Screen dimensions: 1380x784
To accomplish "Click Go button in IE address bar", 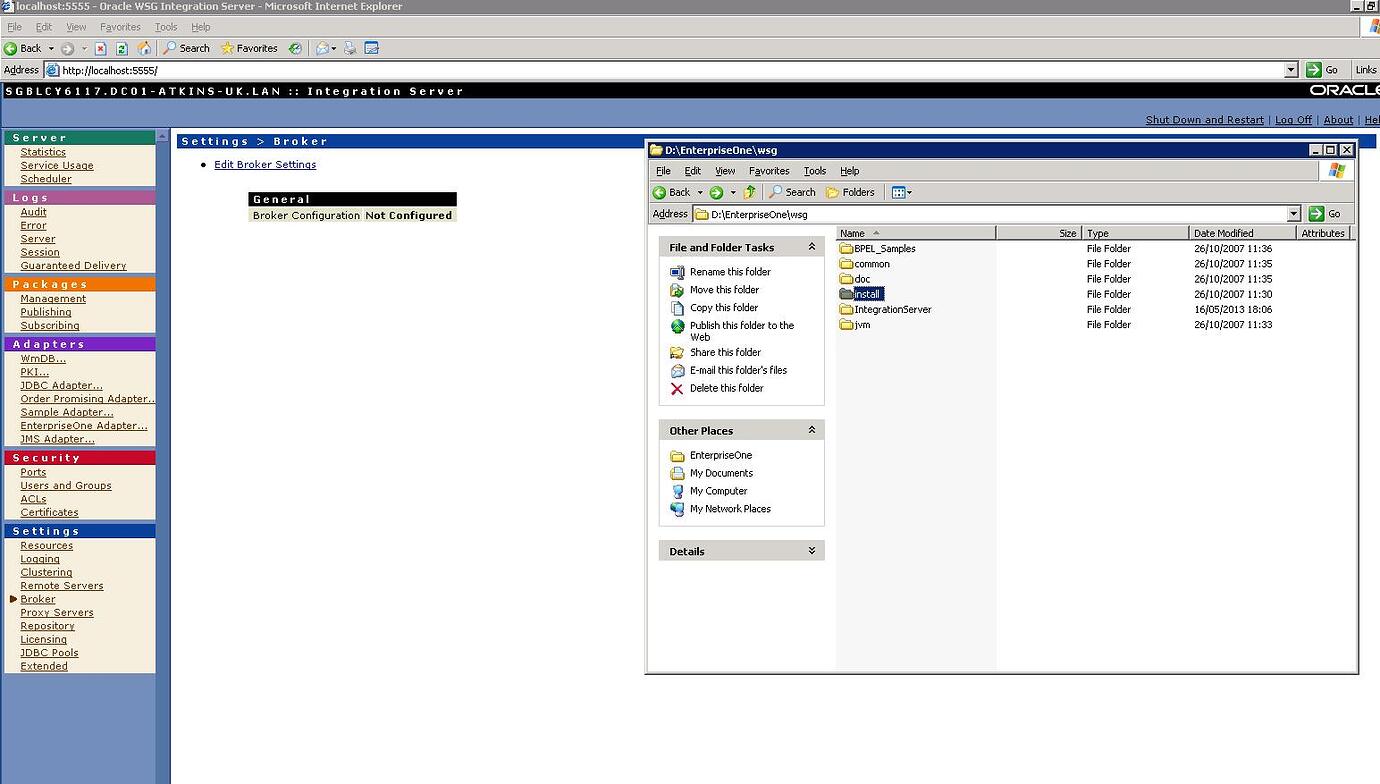I will tap(1323, 70).
